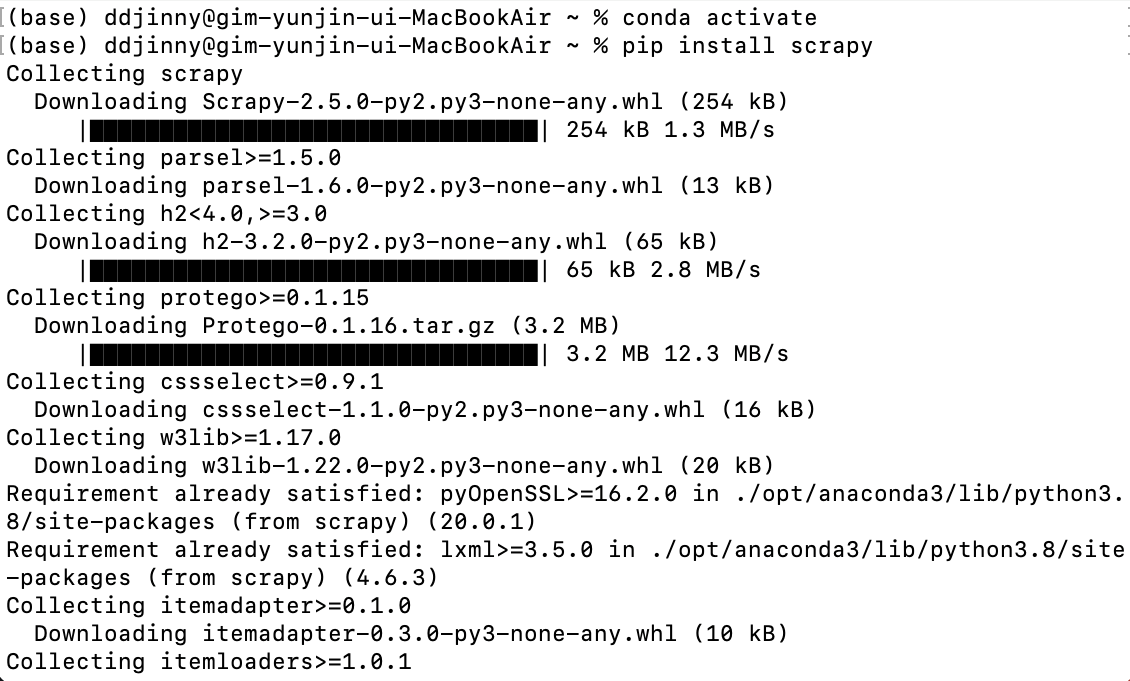Click the 254 kB download progress bar
Screen dimensions: 1130x681
click(x=319, y=130)
